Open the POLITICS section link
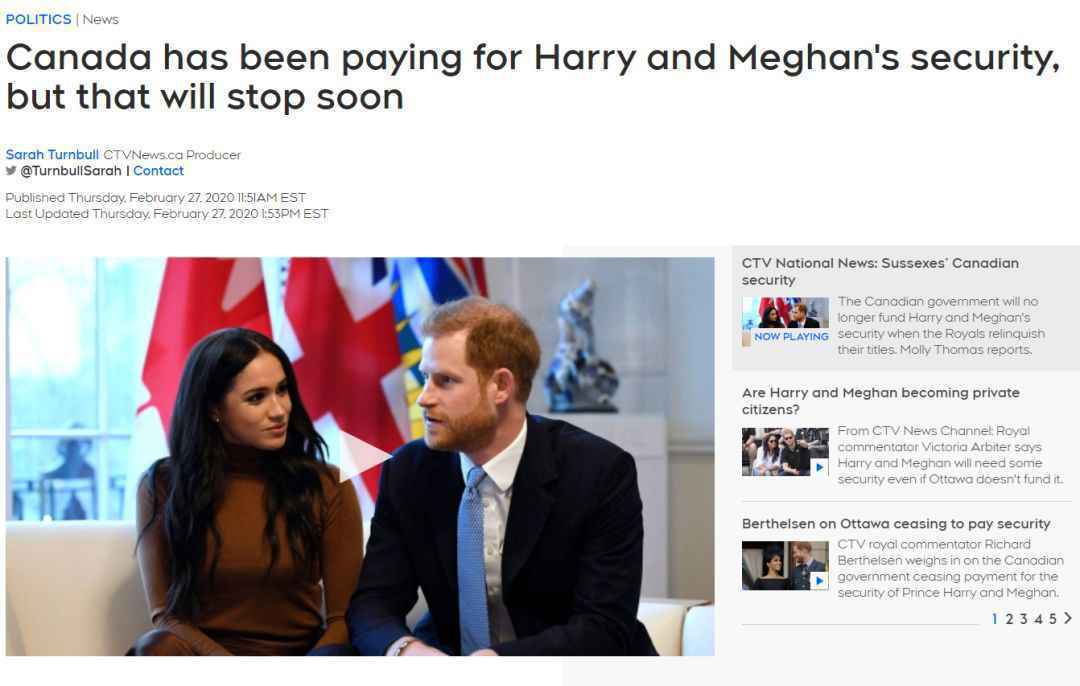Screen dimensions: 1080x686 click(x=39, y=19)
